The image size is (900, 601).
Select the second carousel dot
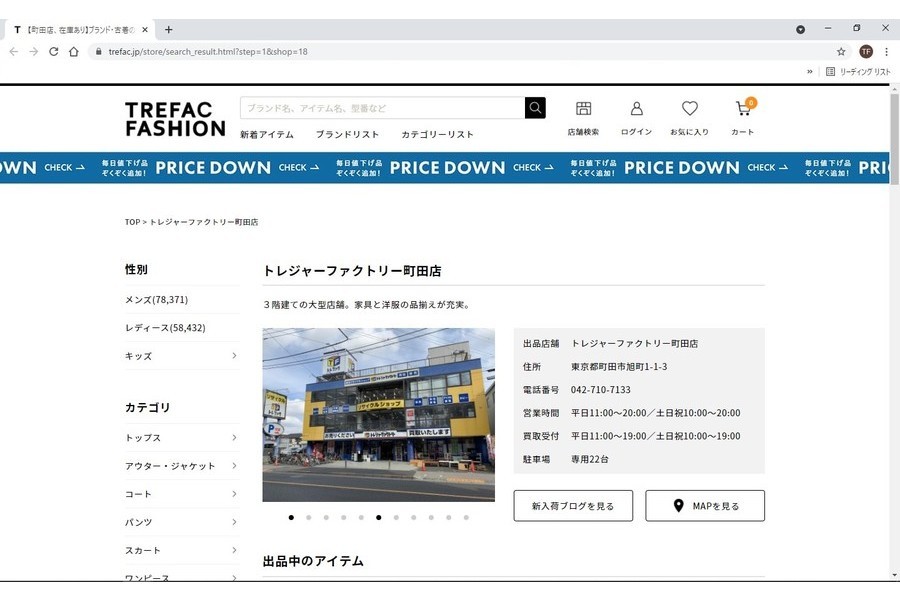click(x=309, y=517)
